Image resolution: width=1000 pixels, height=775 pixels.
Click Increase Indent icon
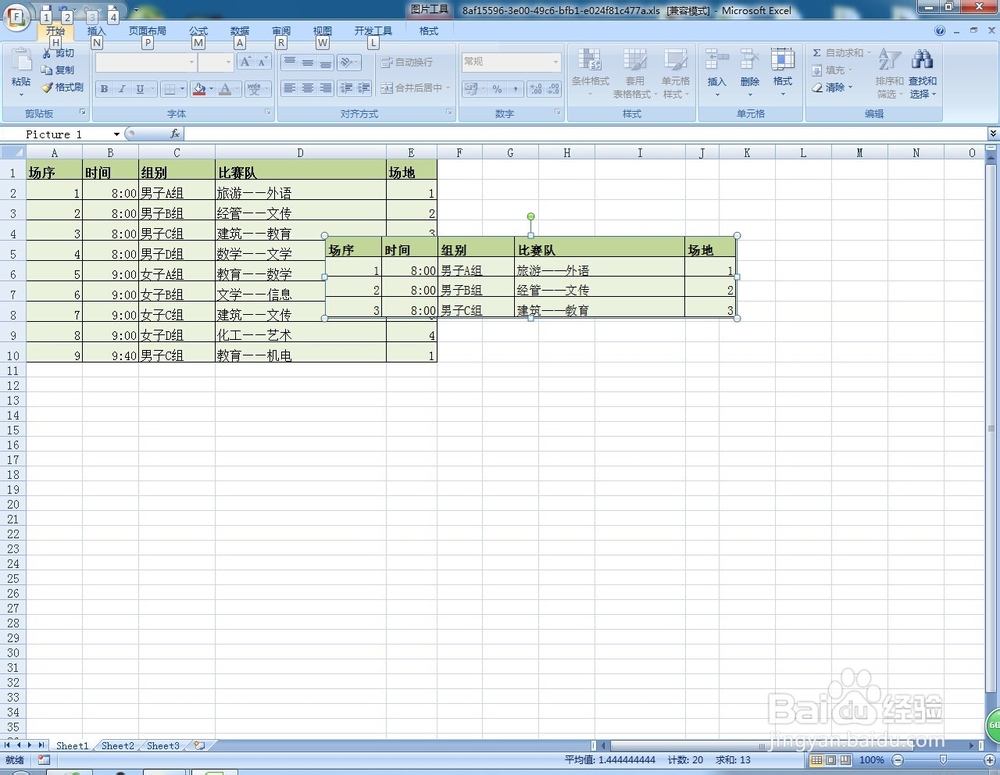[x=364, y=88]
